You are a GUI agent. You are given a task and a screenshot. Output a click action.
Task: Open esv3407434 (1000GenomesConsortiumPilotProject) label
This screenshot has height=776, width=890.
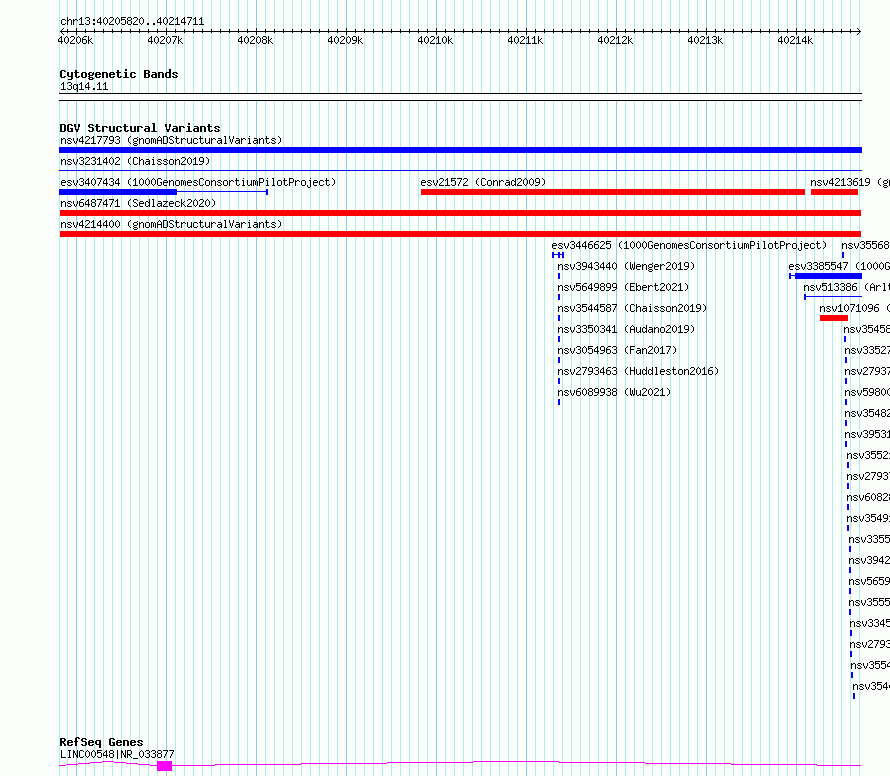[x=198, y=182]
